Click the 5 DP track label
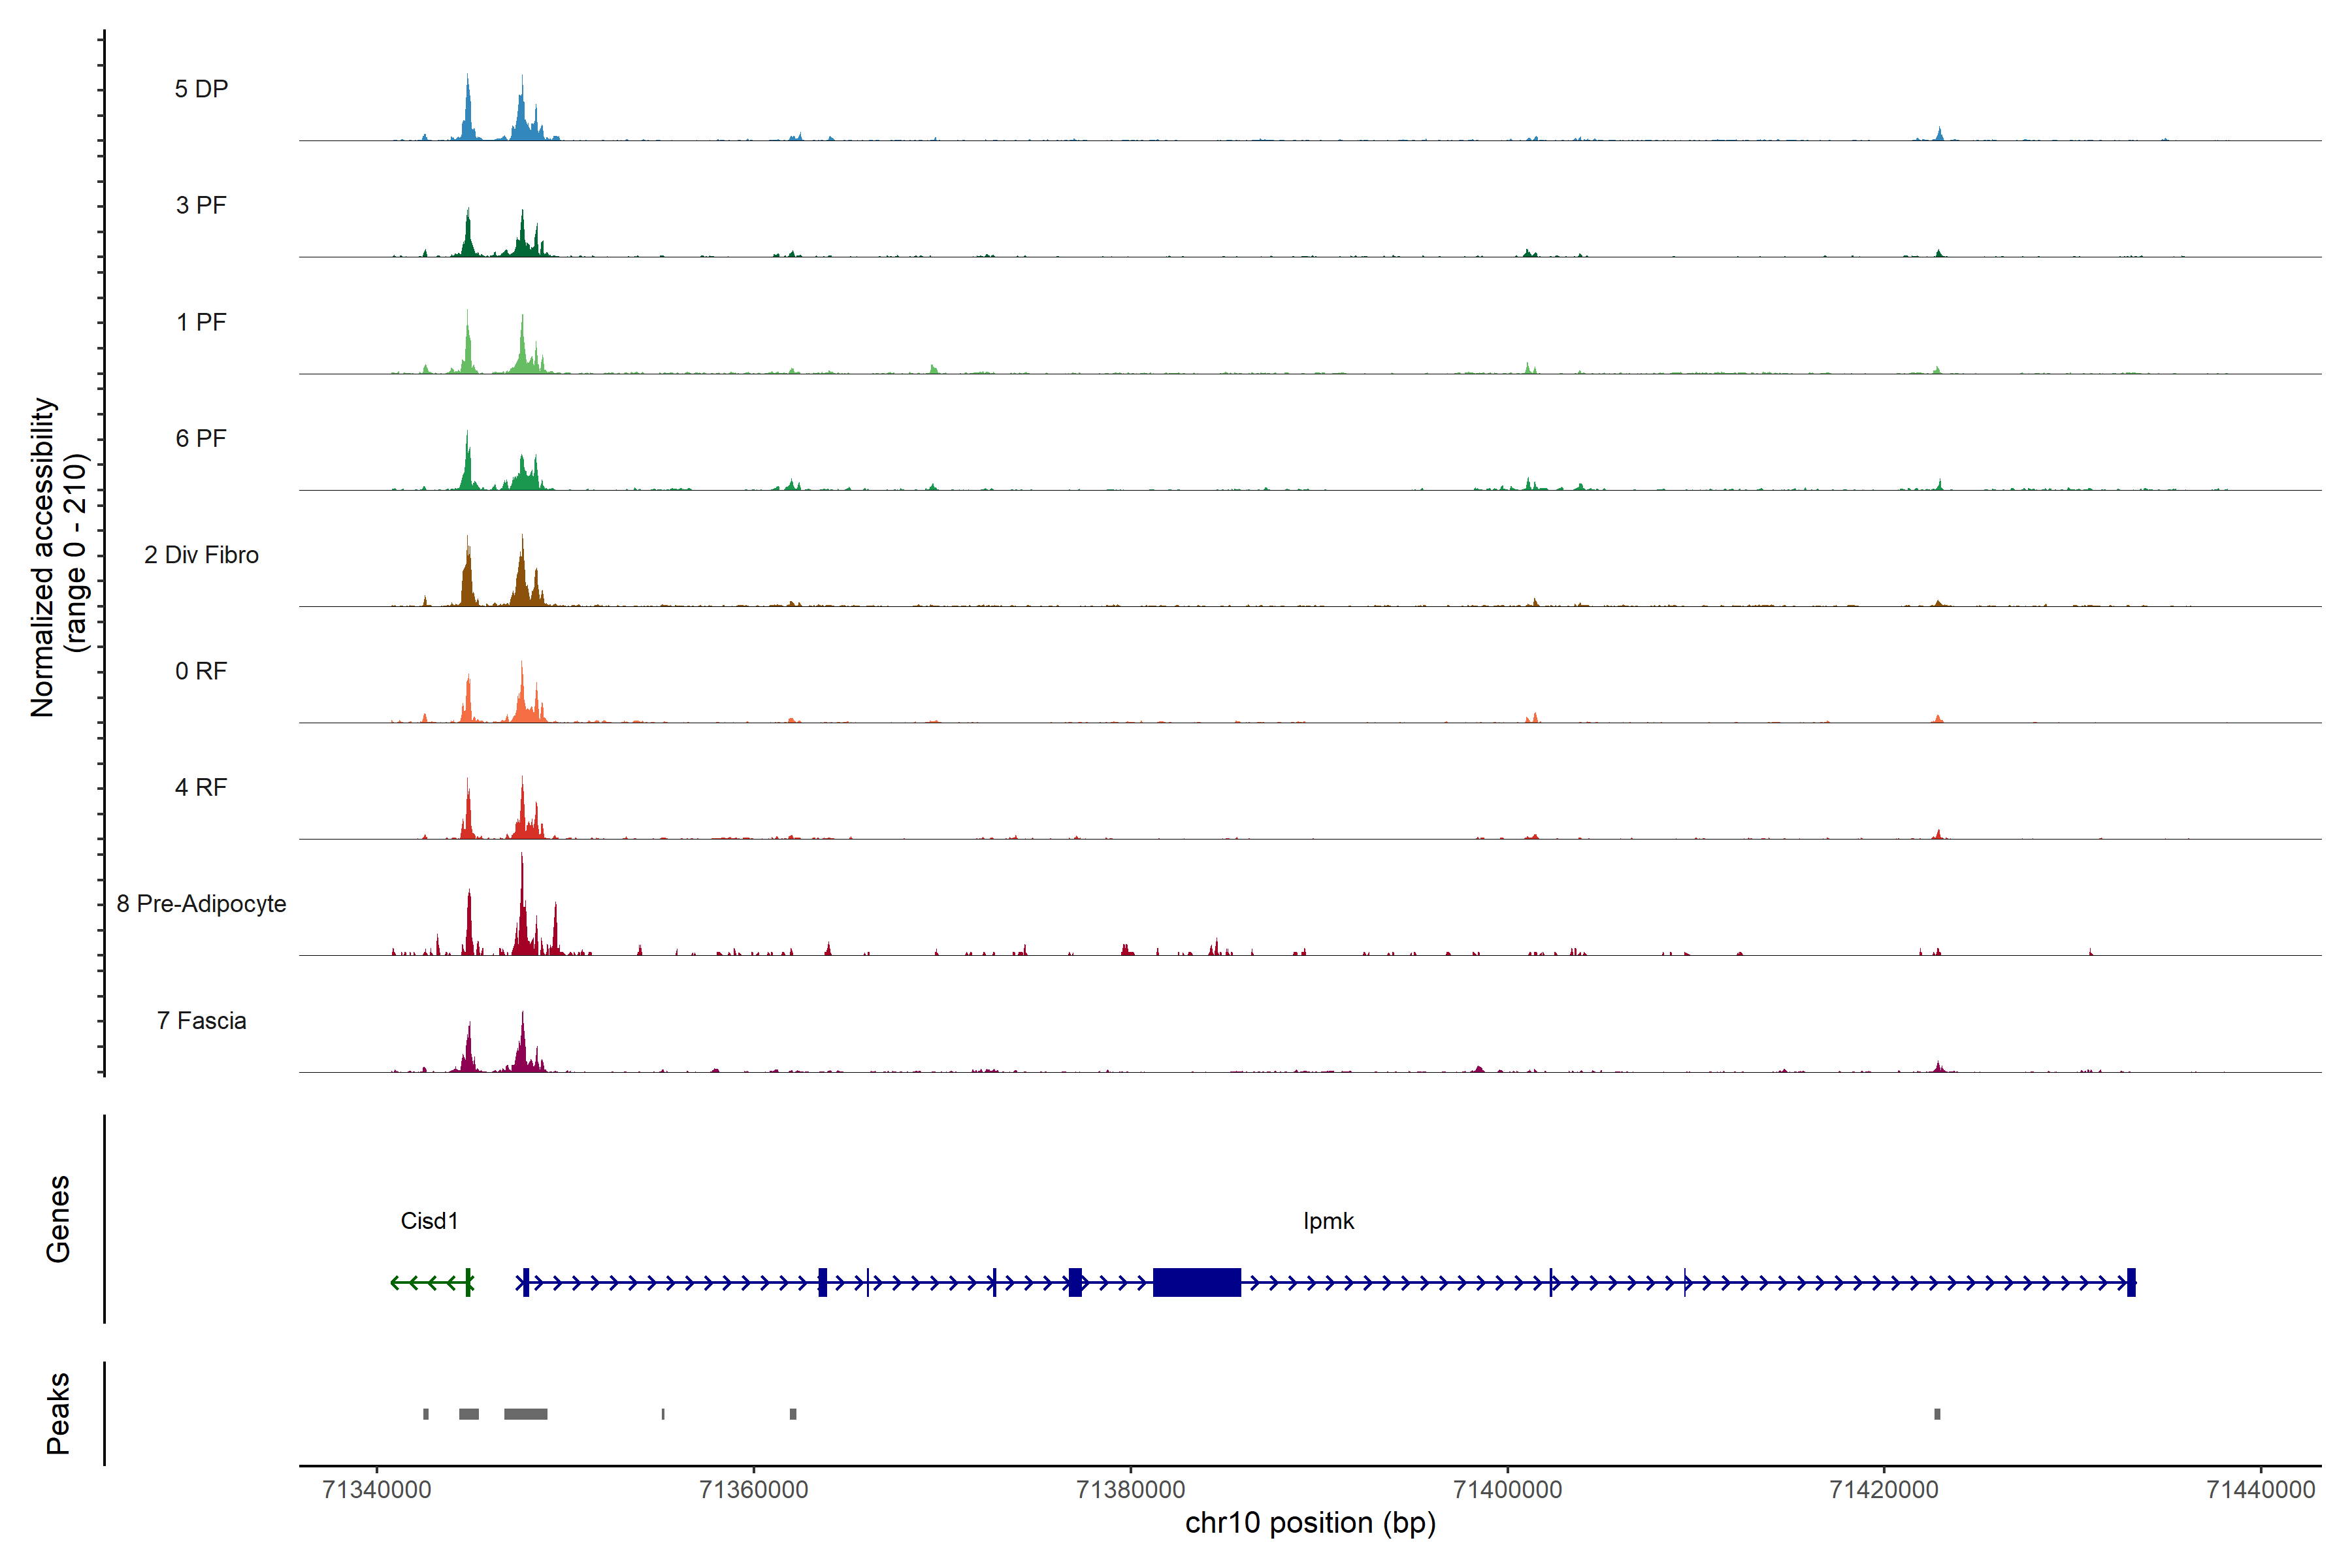Screen dimensions: 2352x1568 click(x=201, y=89)
